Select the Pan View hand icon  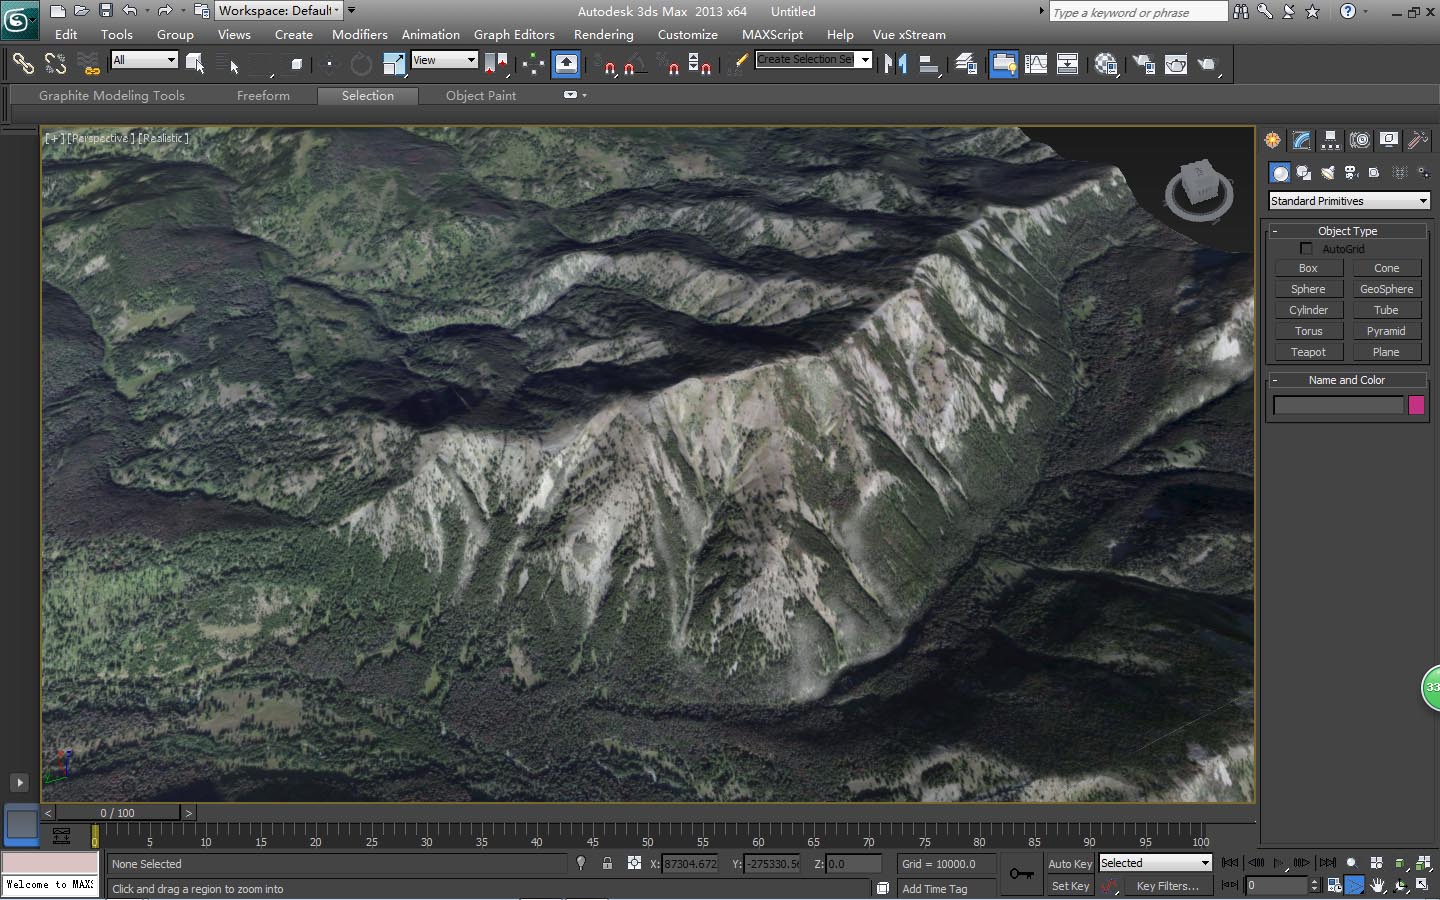[x=1377, y=886]
